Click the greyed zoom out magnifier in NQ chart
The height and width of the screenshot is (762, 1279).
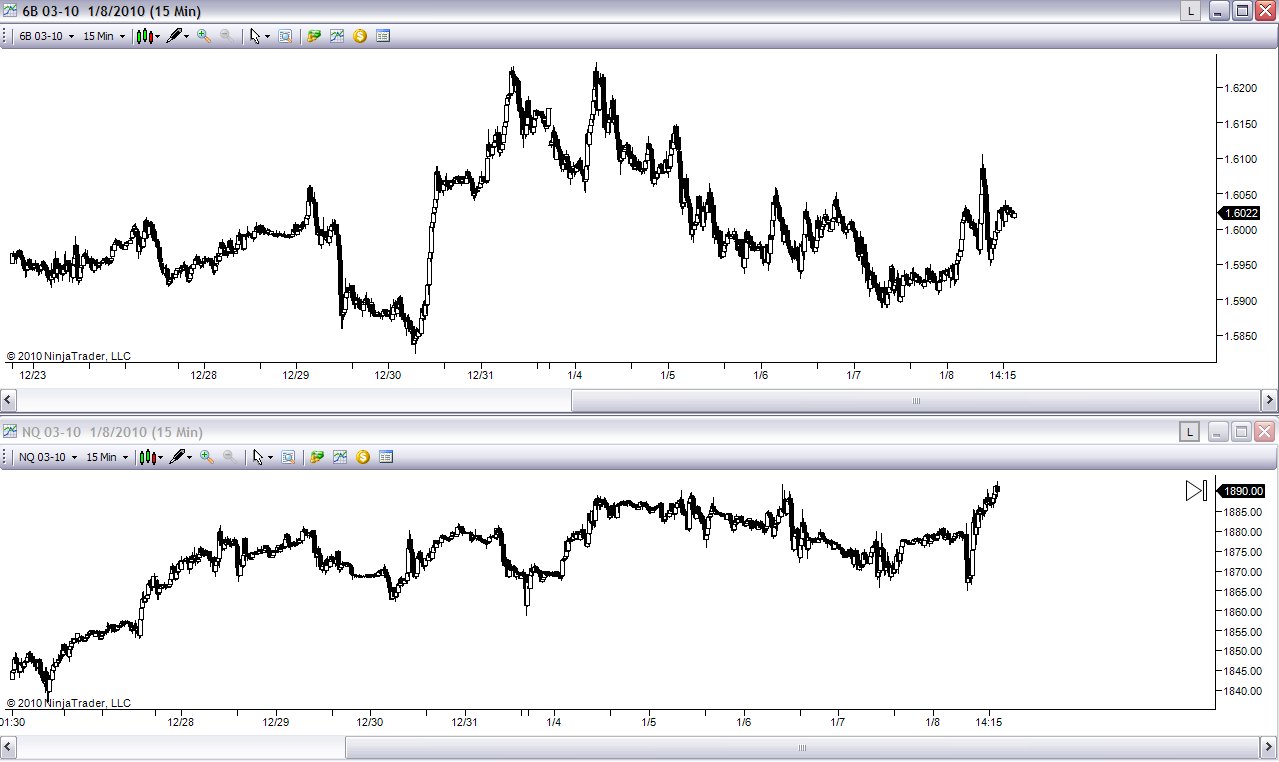point(230,457)
